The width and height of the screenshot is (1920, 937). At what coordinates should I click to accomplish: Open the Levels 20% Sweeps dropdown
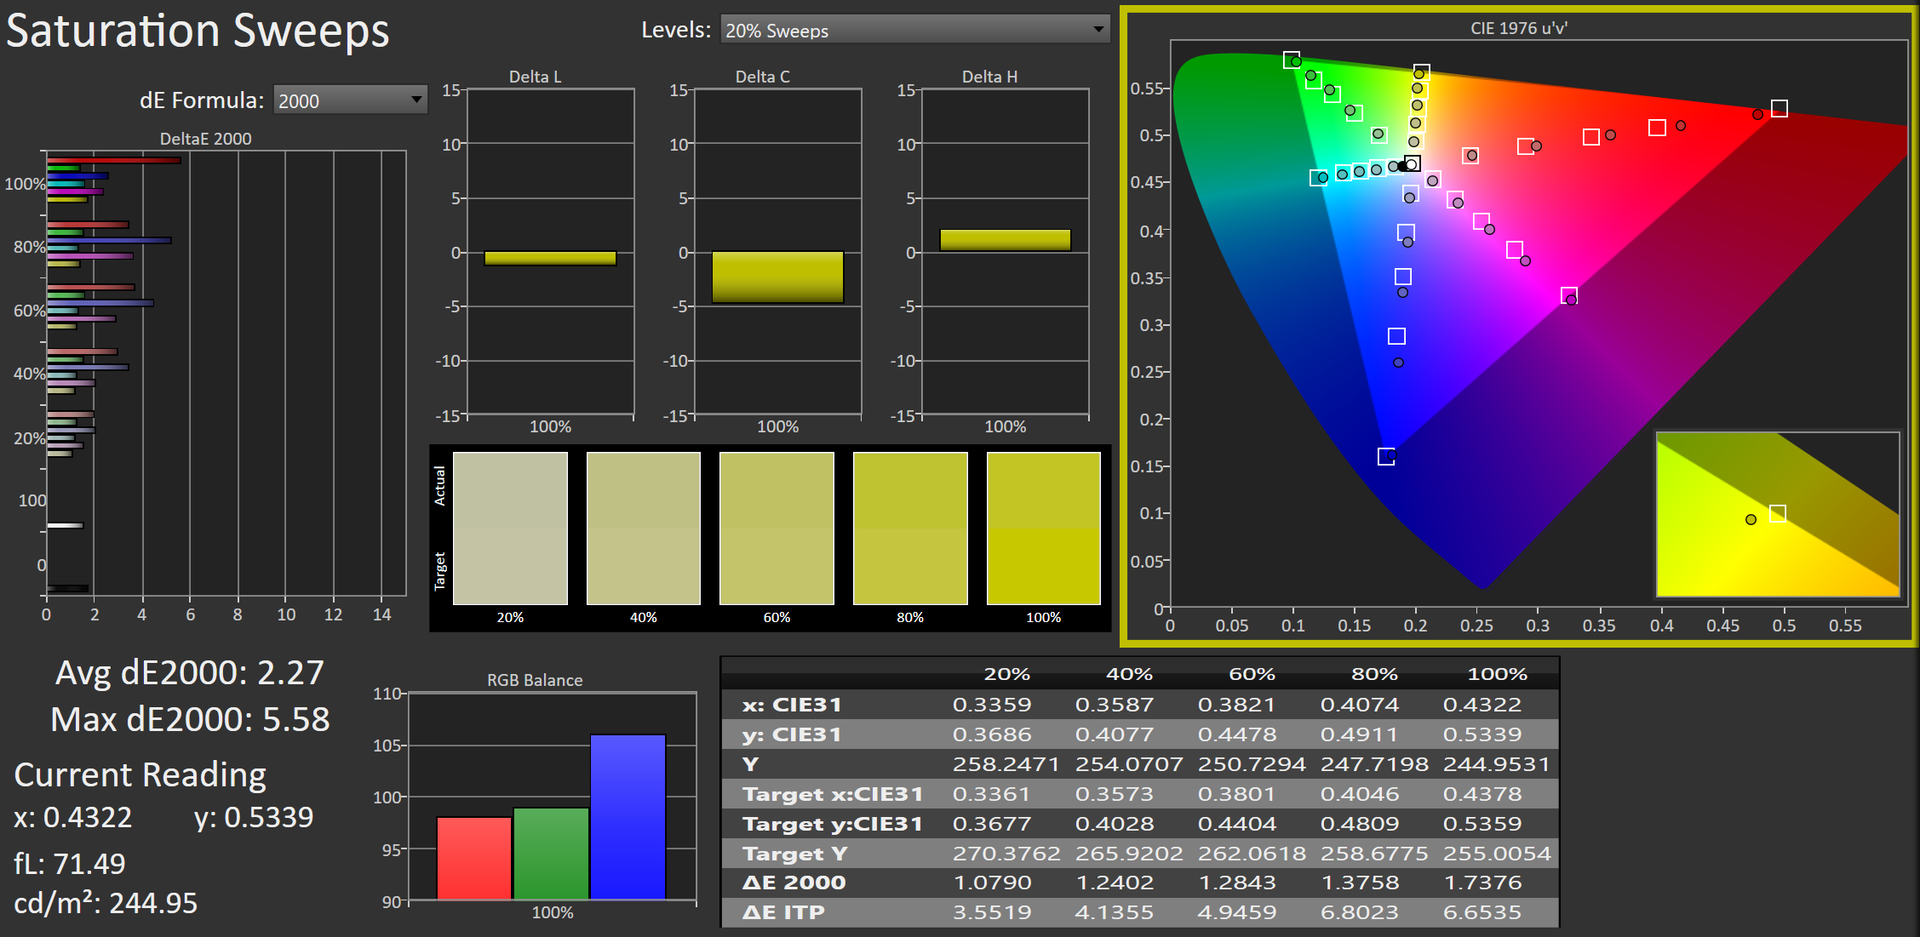pyautogui.click(x=915, y=30)
